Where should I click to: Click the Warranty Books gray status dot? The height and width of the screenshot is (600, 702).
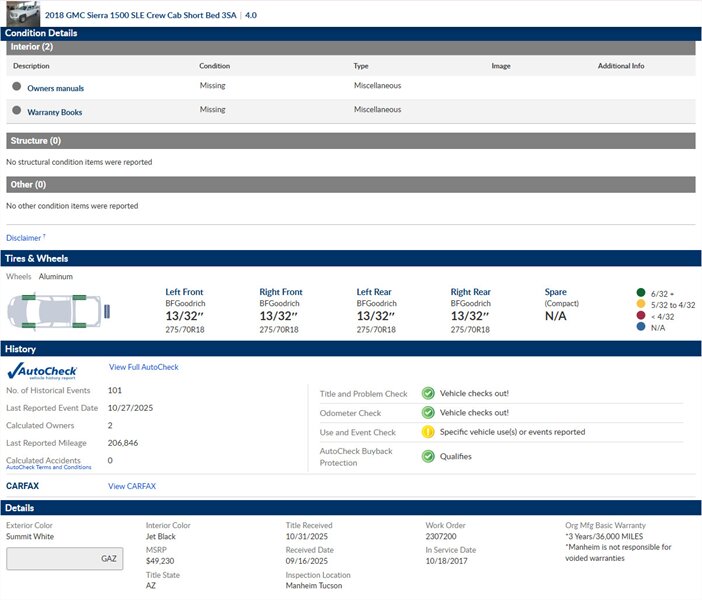coord(16,111)
